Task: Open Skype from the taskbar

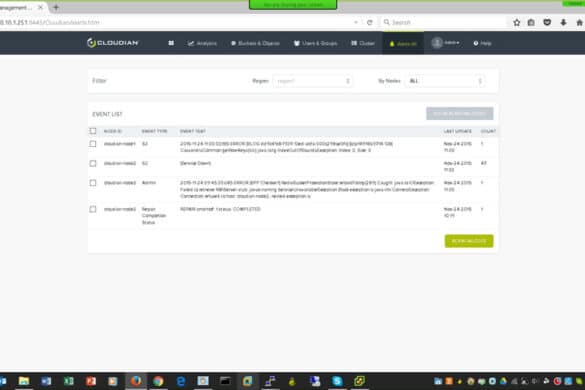Action: click(x=337, y=381)
